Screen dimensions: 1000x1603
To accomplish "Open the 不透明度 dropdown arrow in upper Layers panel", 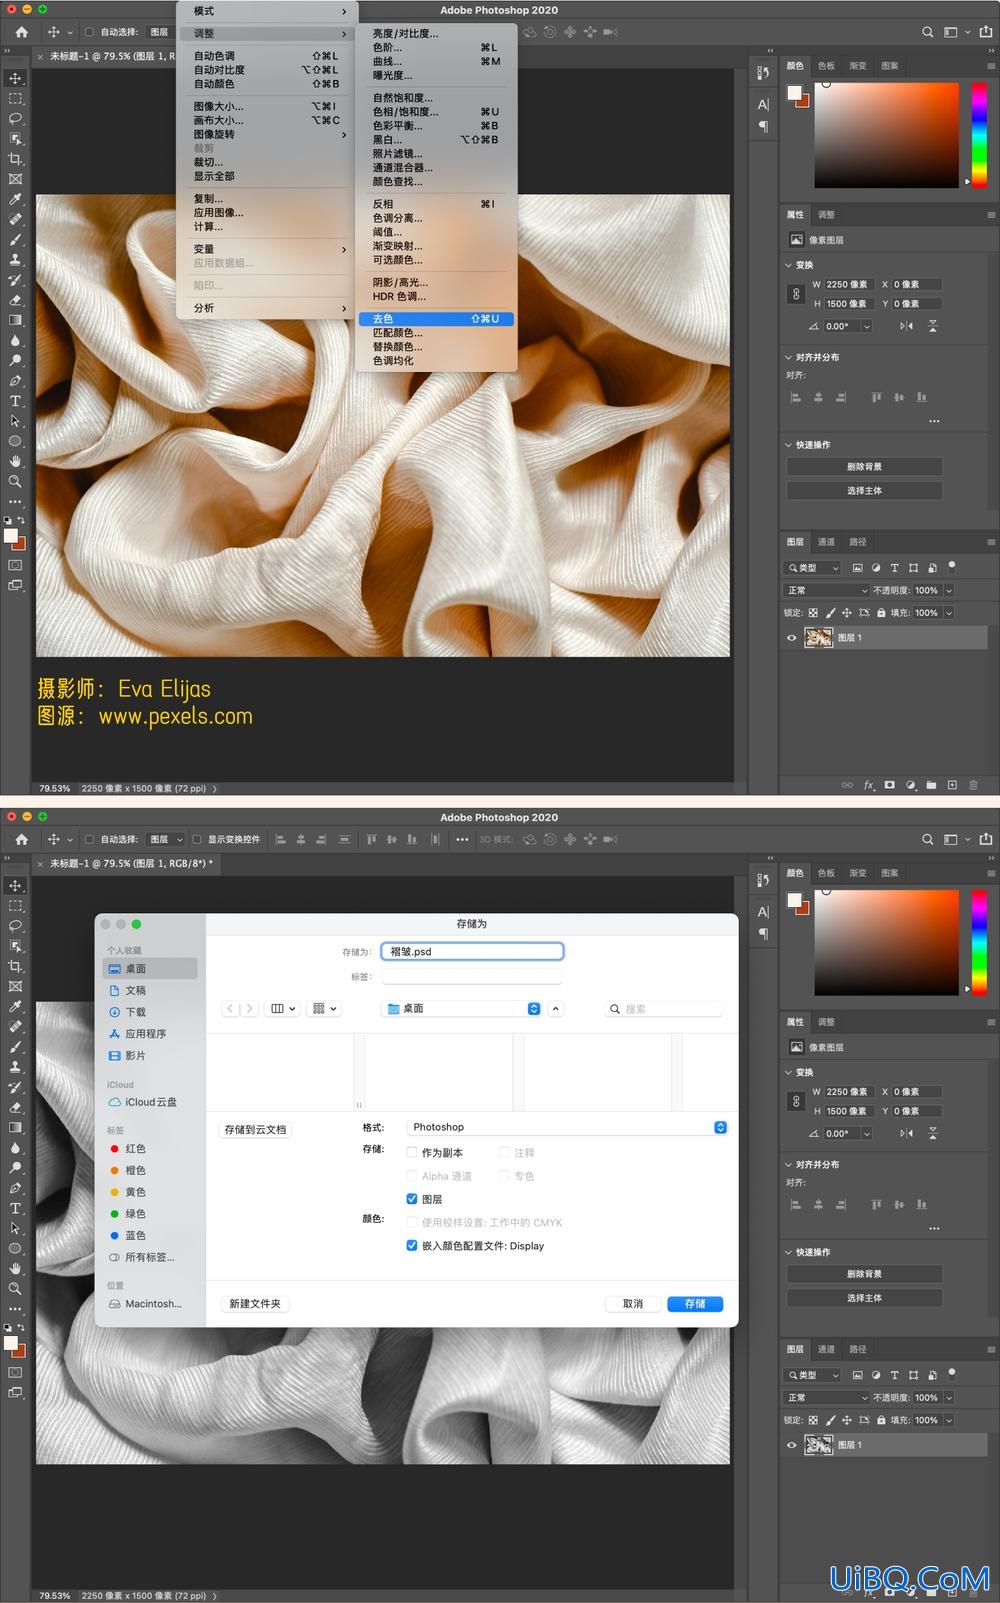I will pos(949,590).
